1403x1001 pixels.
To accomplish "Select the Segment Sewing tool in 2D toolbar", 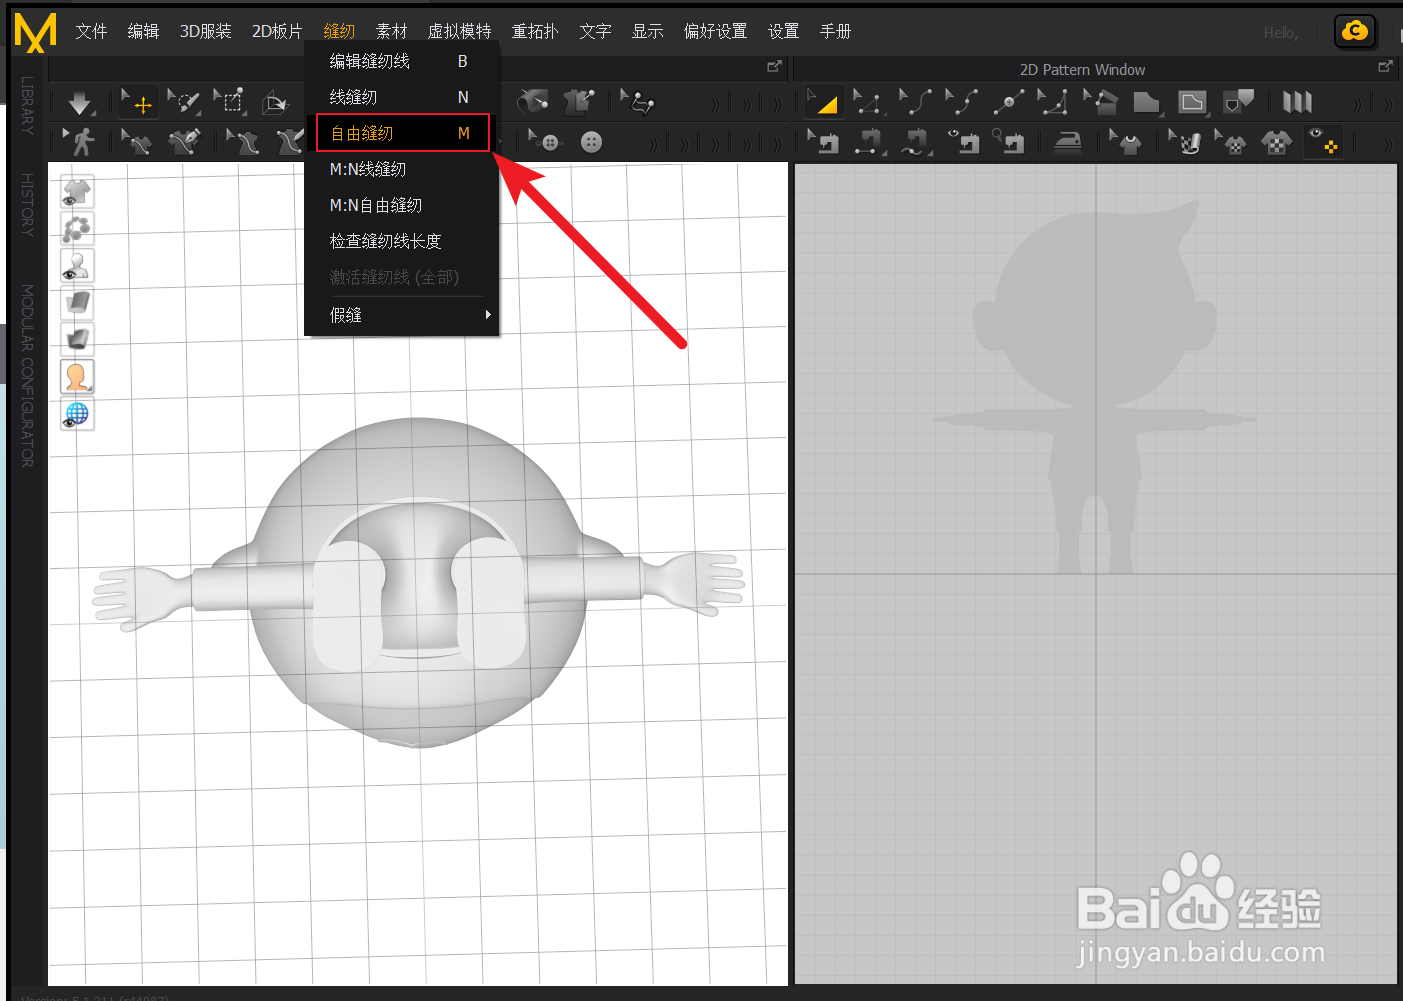I will (x=870, y=142).
